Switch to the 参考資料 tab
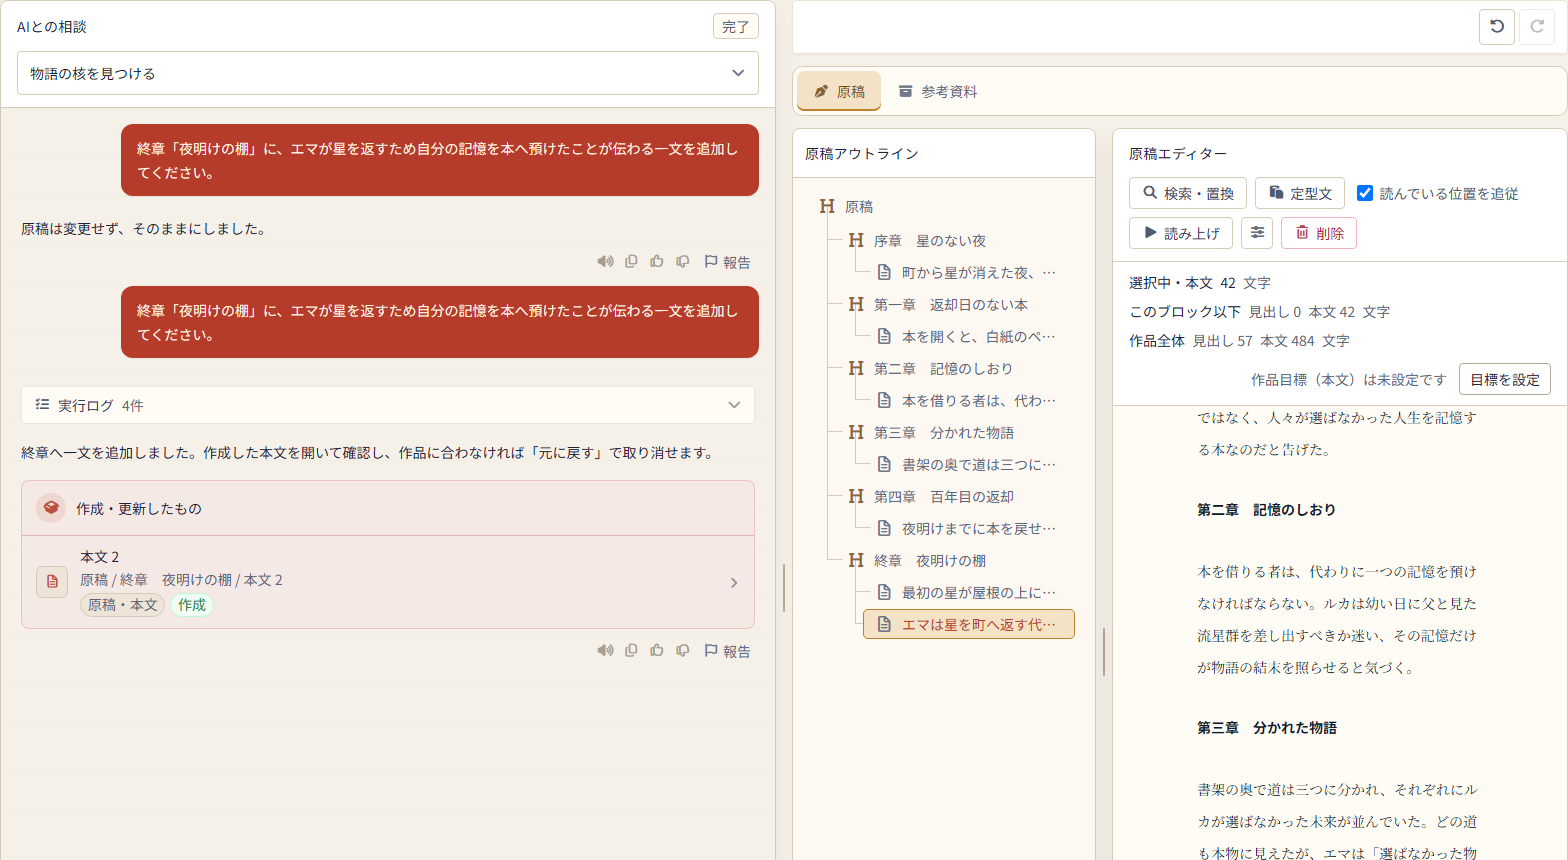This screenshot has height=860, width=1568. pyautogui.click(x=938, y=91)
